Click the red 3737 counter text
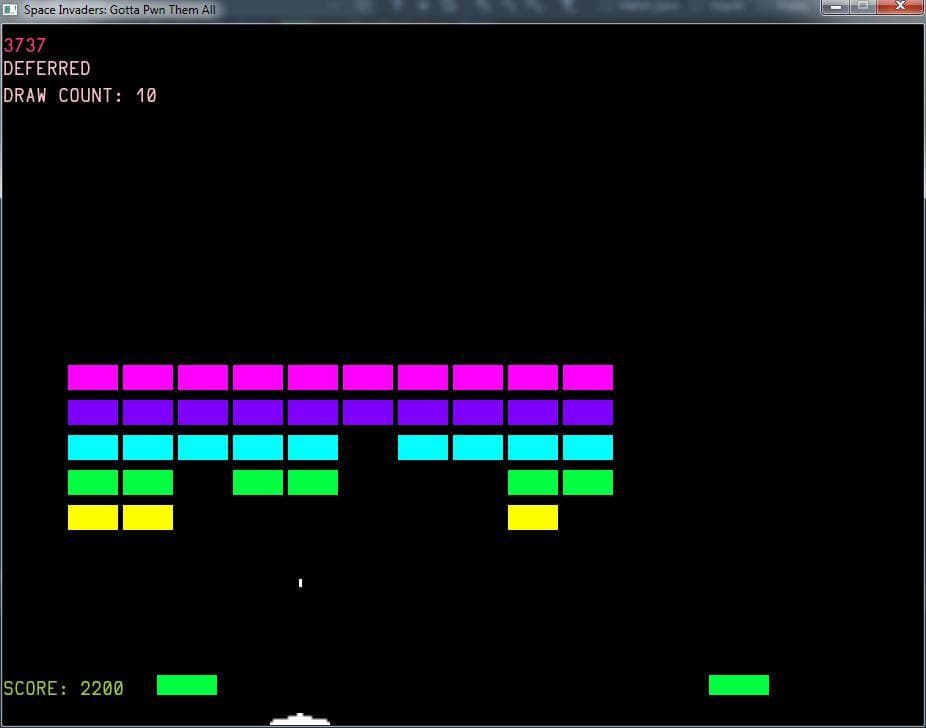 tap(24, 45)
